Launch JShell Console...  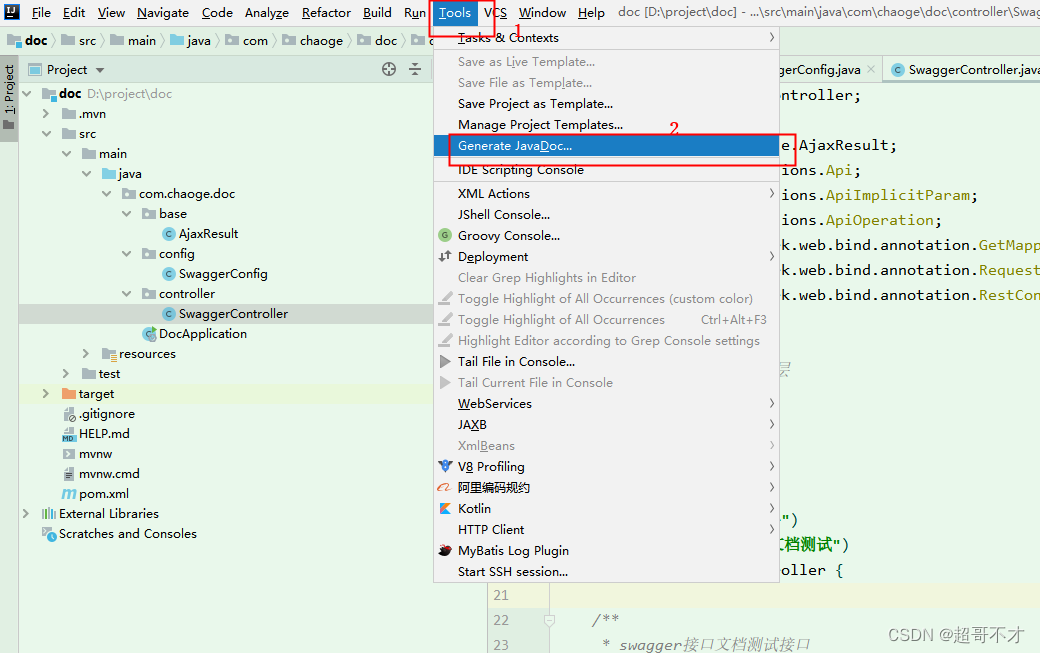[x=606, y=215]
